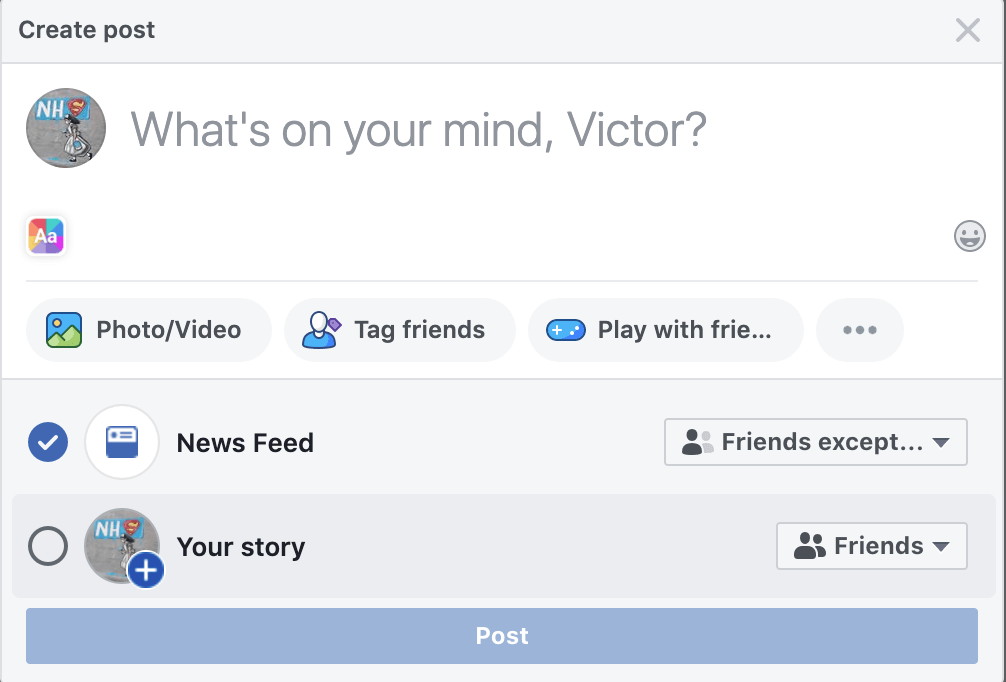Select the Photo/Video button

point(149,330)
